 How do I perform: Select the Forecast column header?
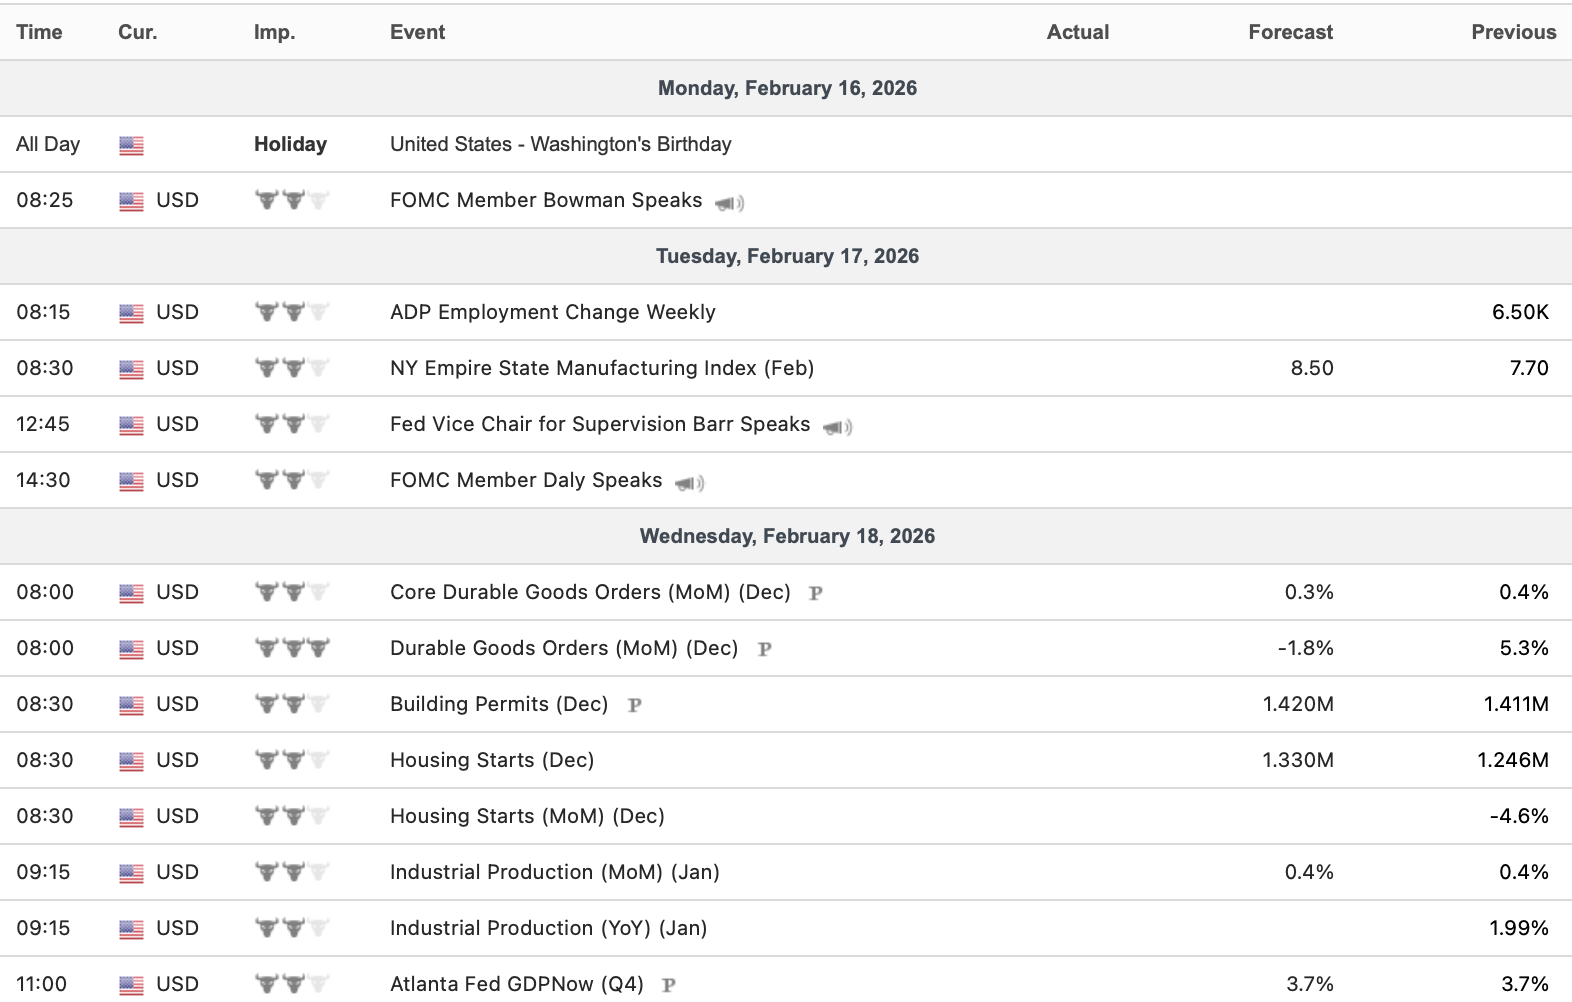coord(1290,32)
